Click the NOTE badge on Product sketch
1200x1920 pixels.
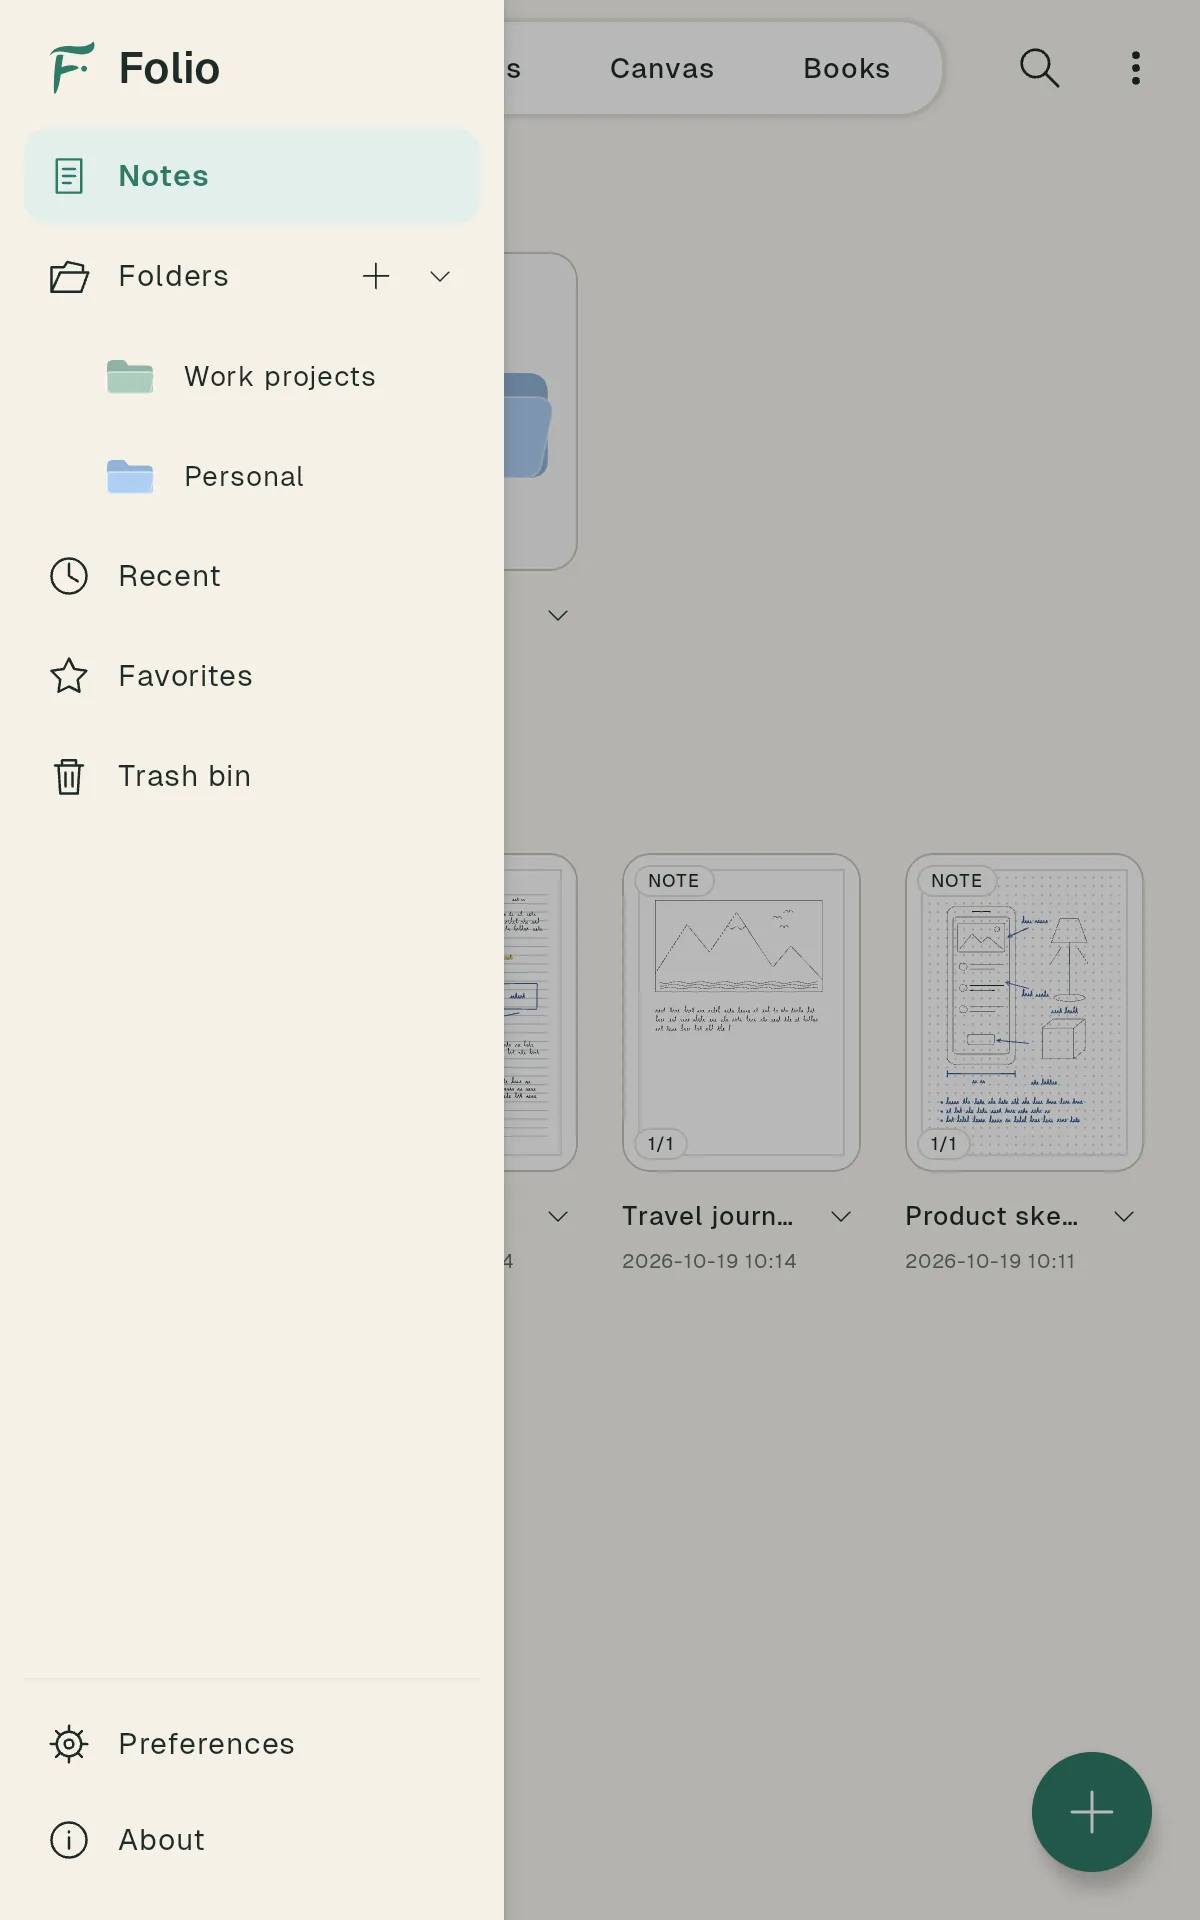point(957,881)
